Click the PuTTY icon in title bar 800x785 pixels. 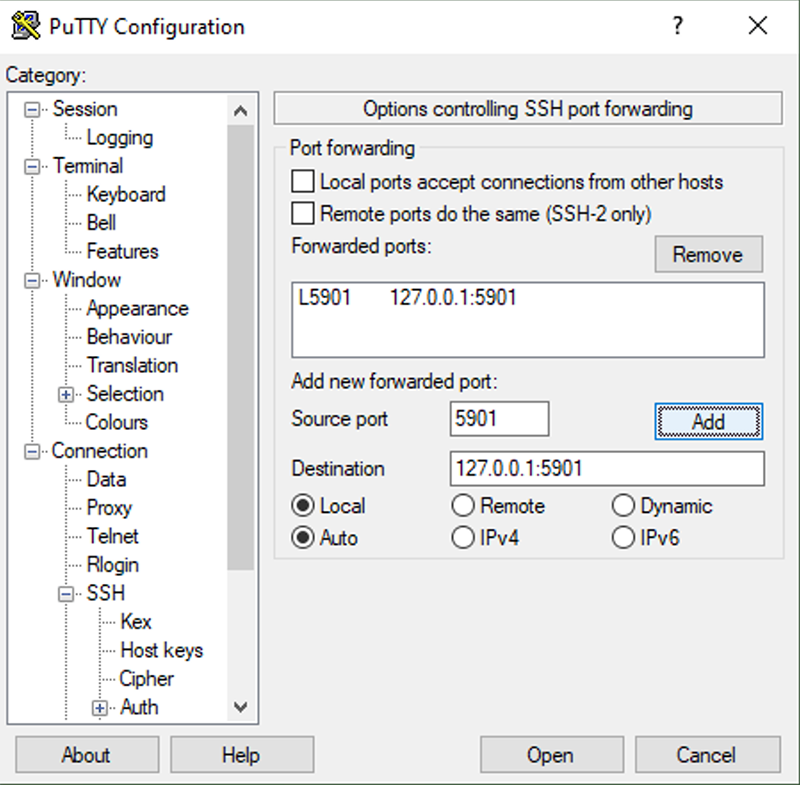point(26,26)
